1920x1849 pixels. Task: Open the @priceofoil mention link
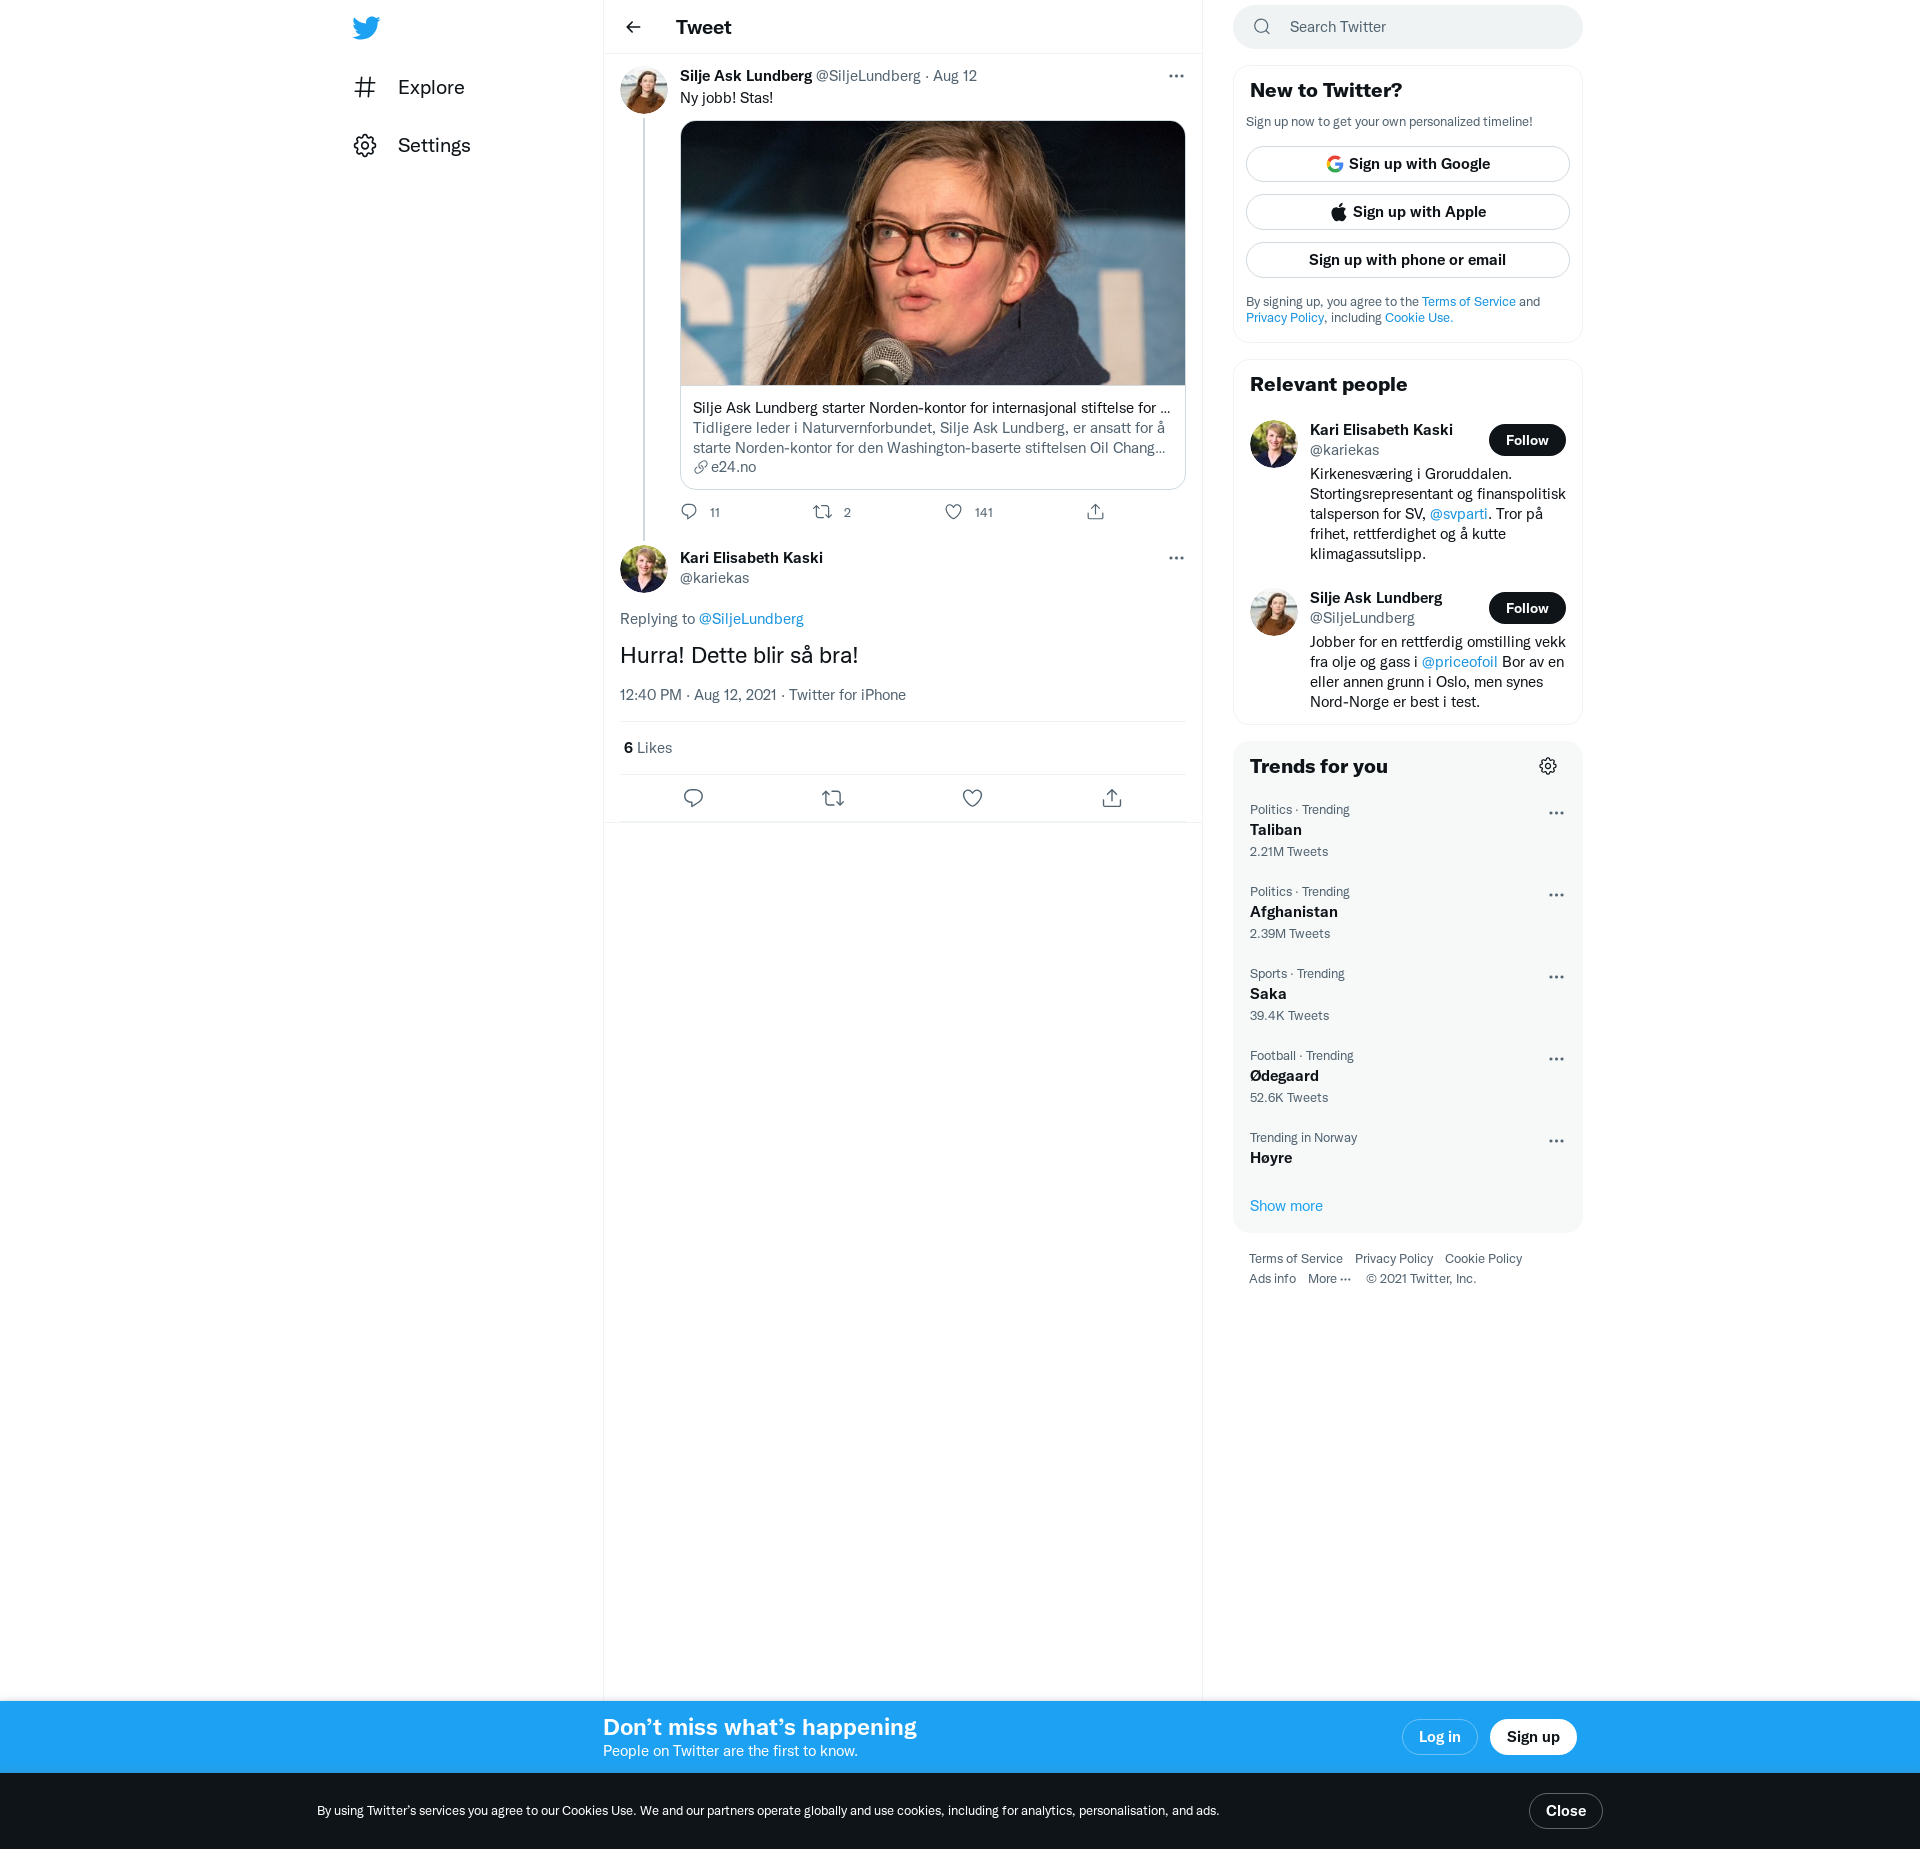(x=1459, y=662)
